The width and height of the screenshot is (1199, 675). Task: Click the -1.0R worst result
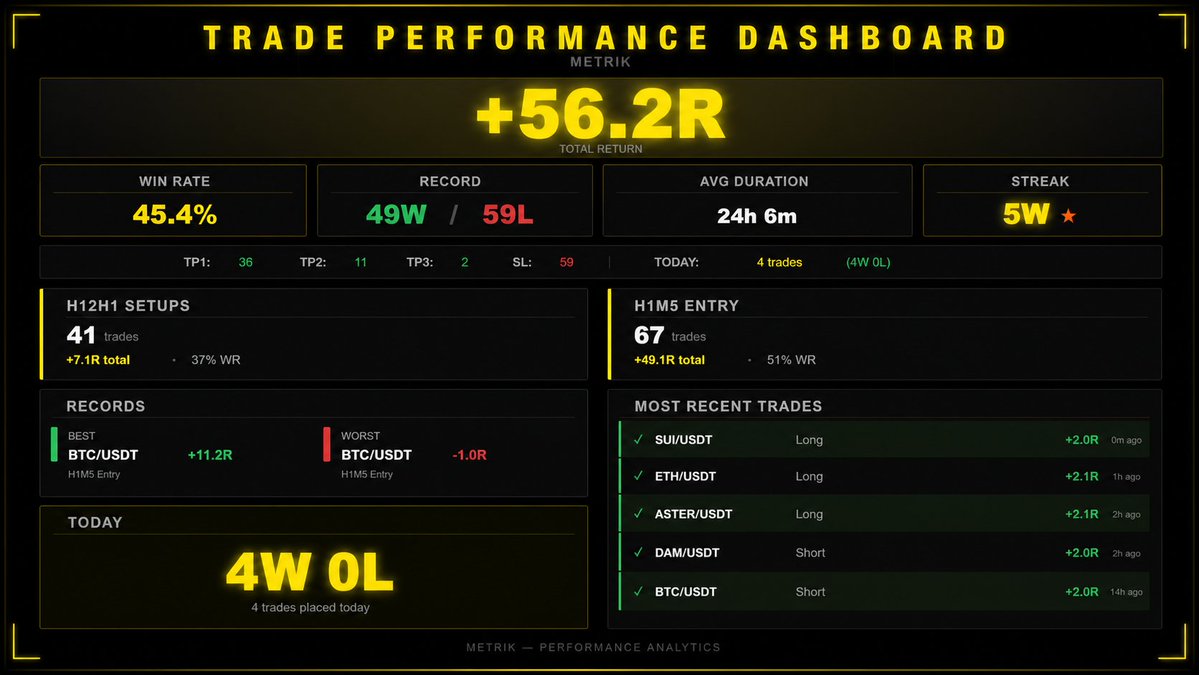point(470,455)
